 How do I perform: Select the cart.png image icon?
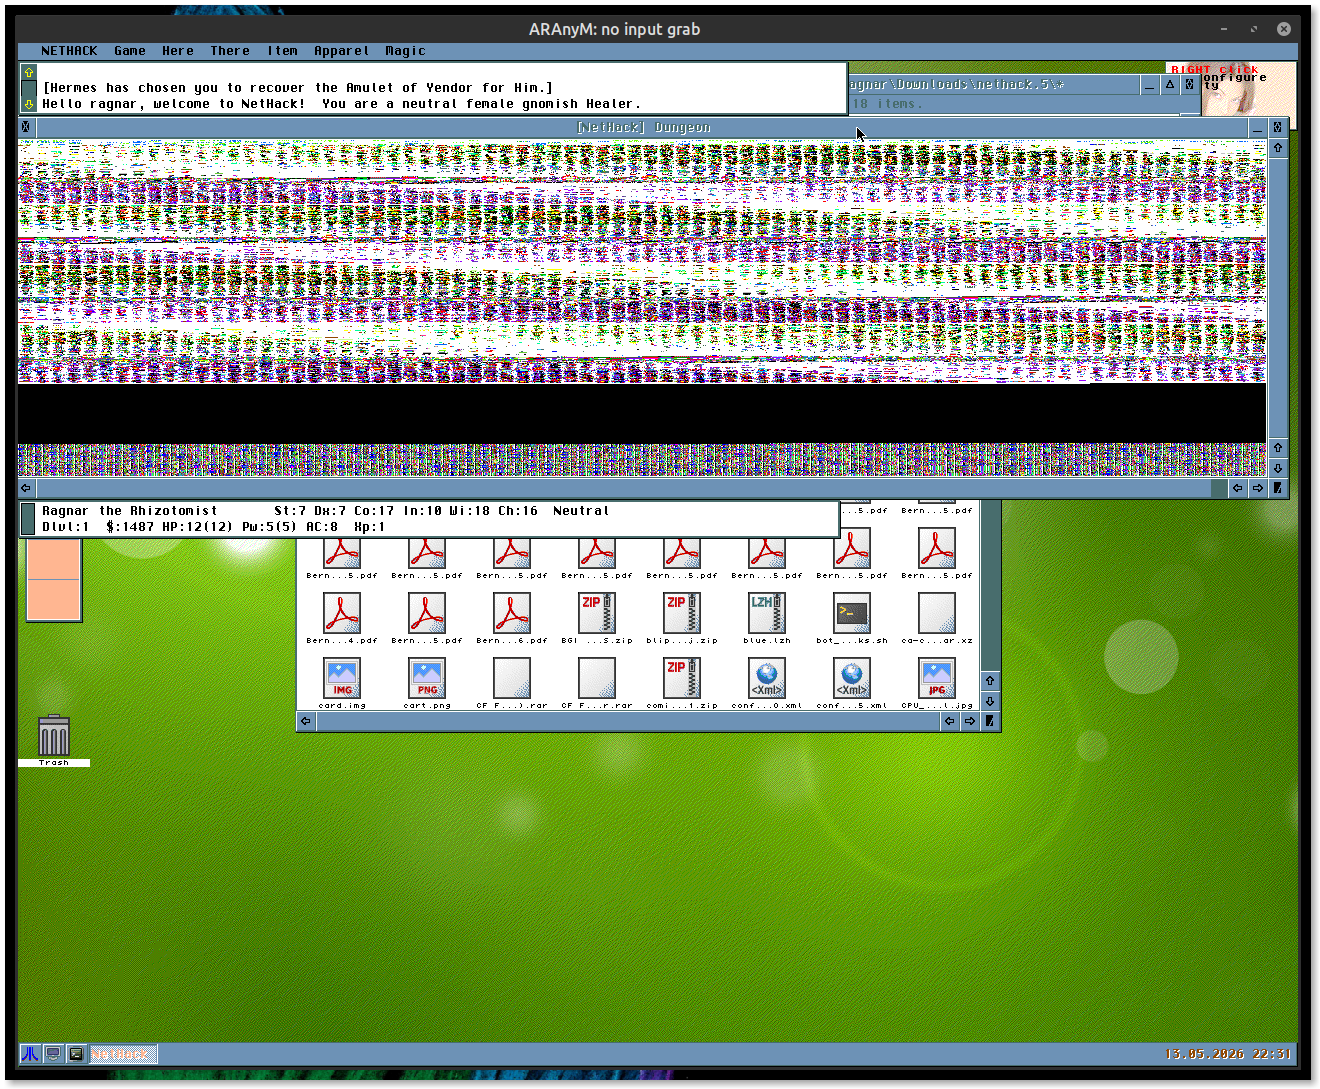click(427, 678)
